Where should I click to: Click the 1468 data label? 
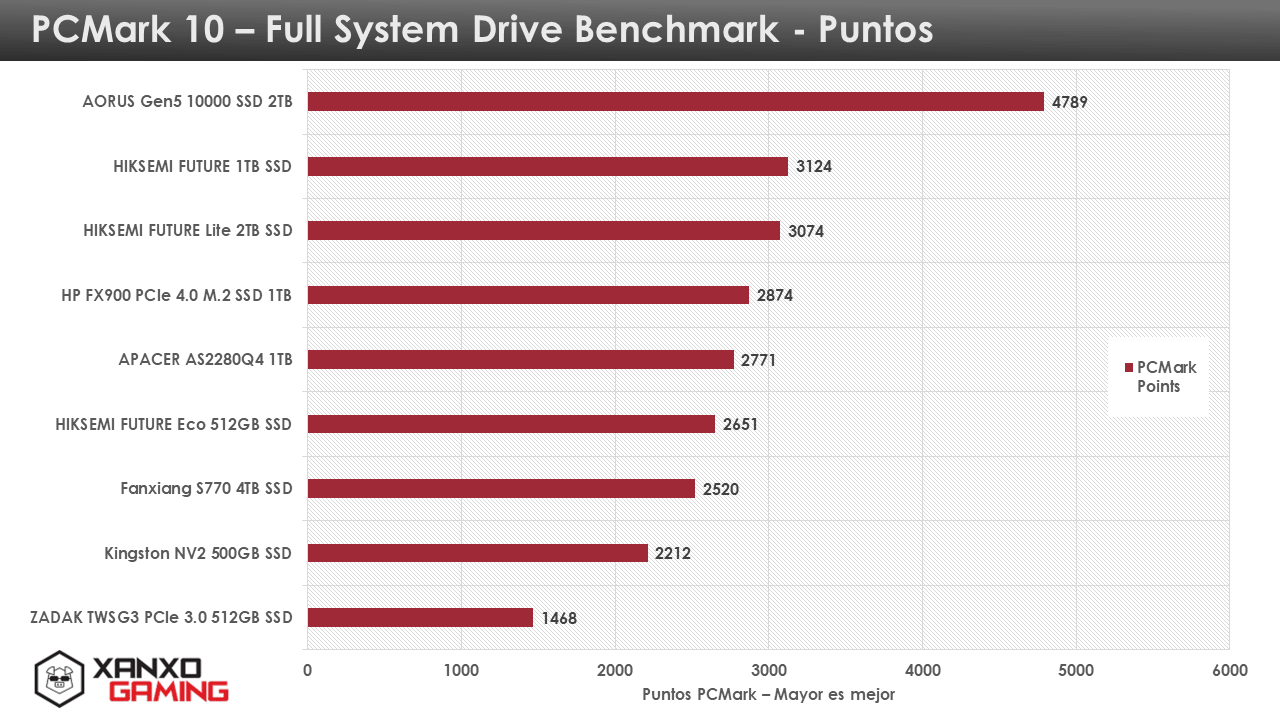[x=559, y=618]
